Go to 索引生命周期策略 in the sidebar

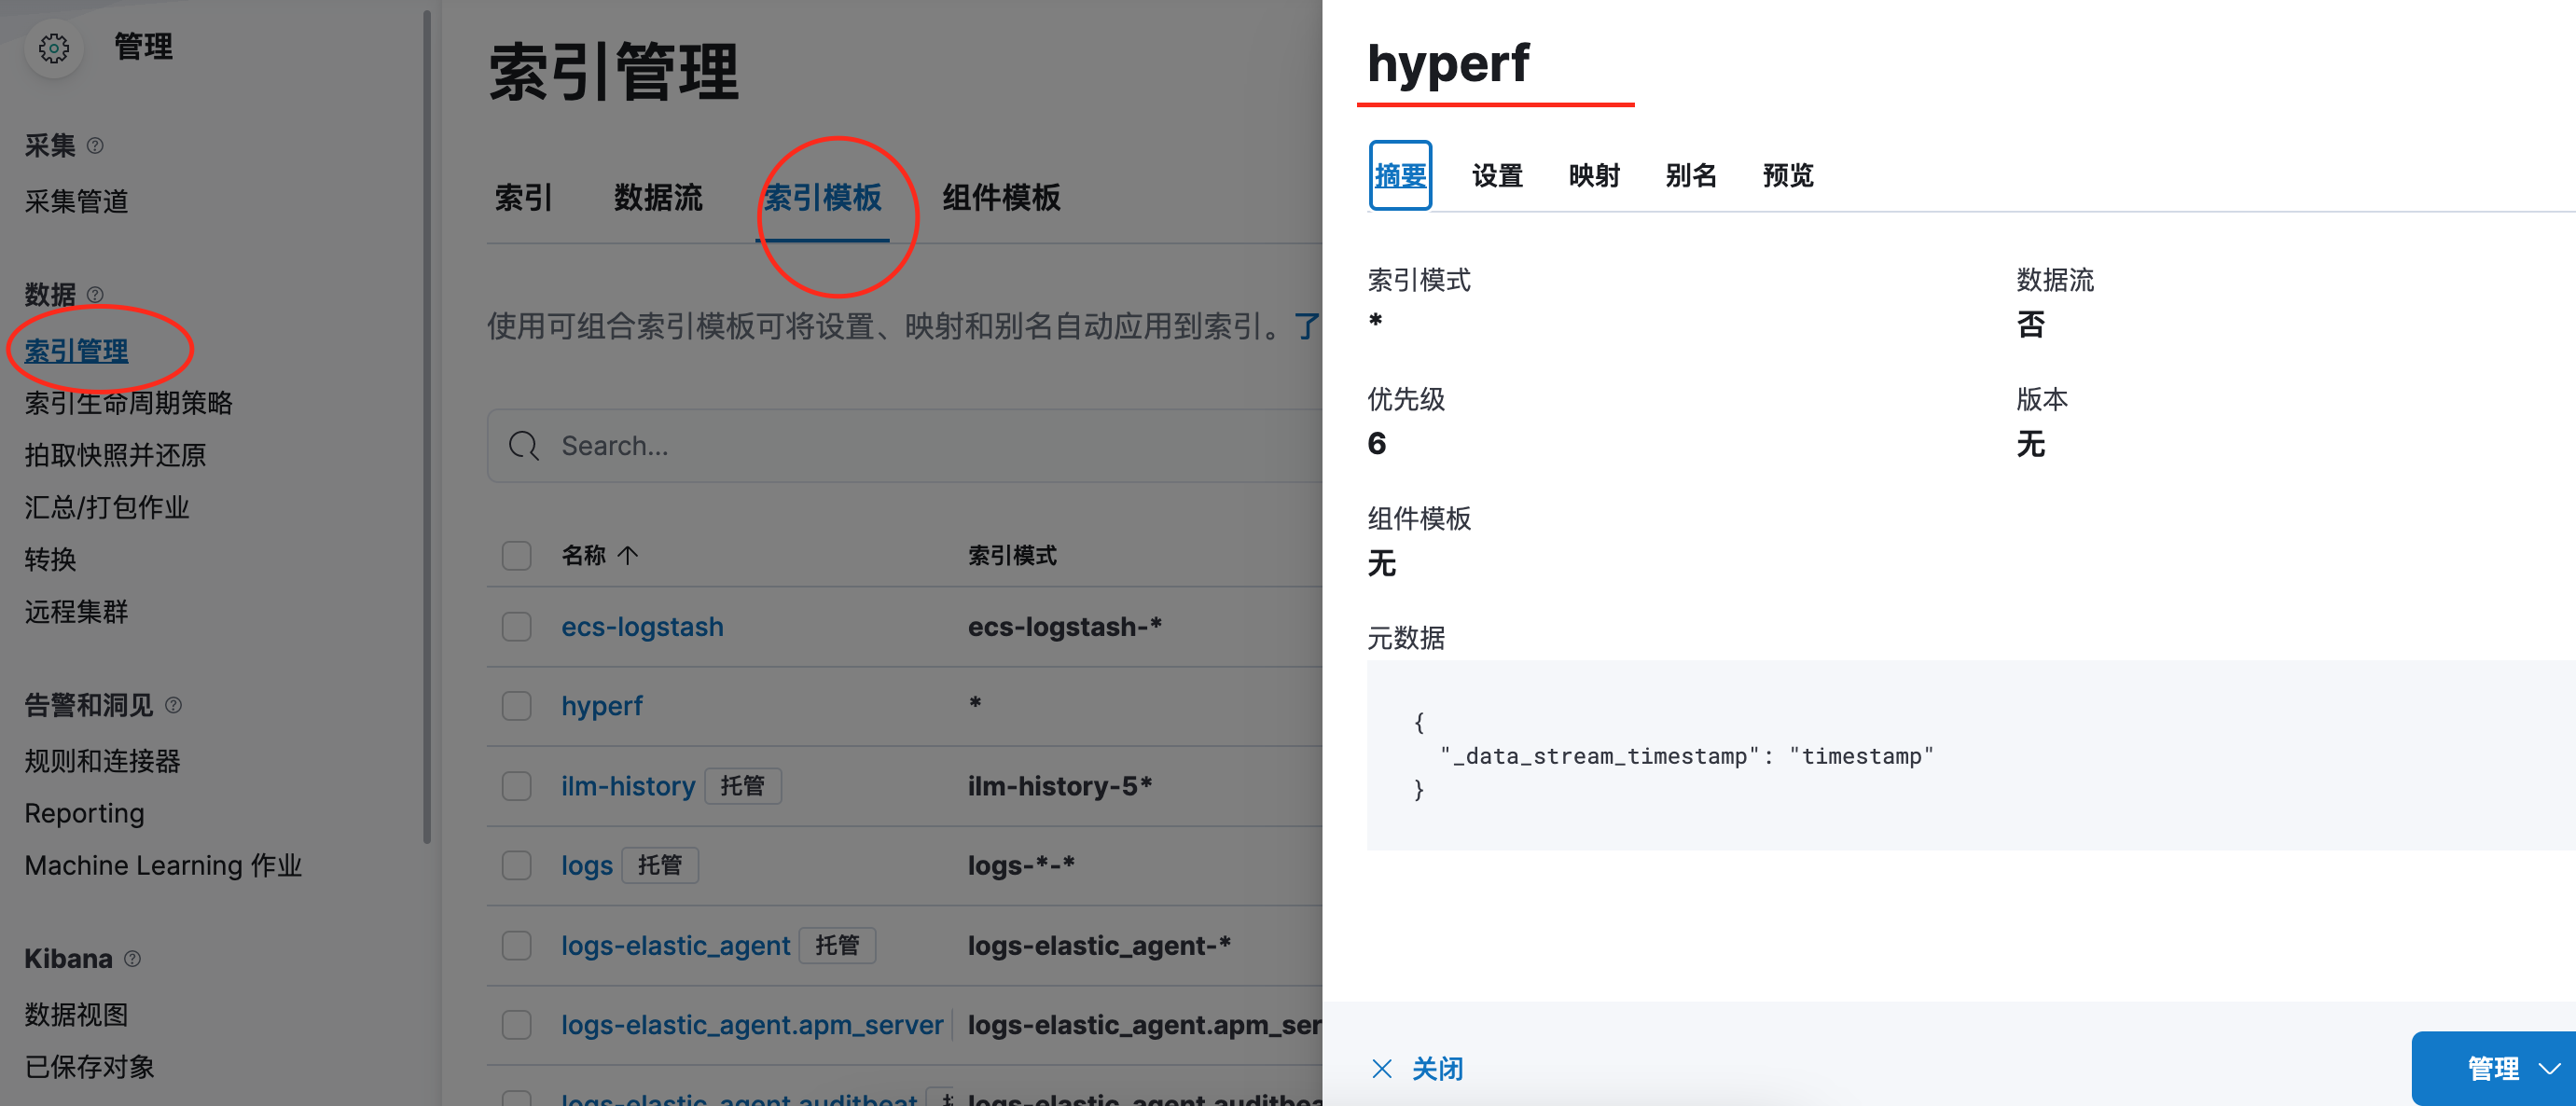[x=128, y=403]
